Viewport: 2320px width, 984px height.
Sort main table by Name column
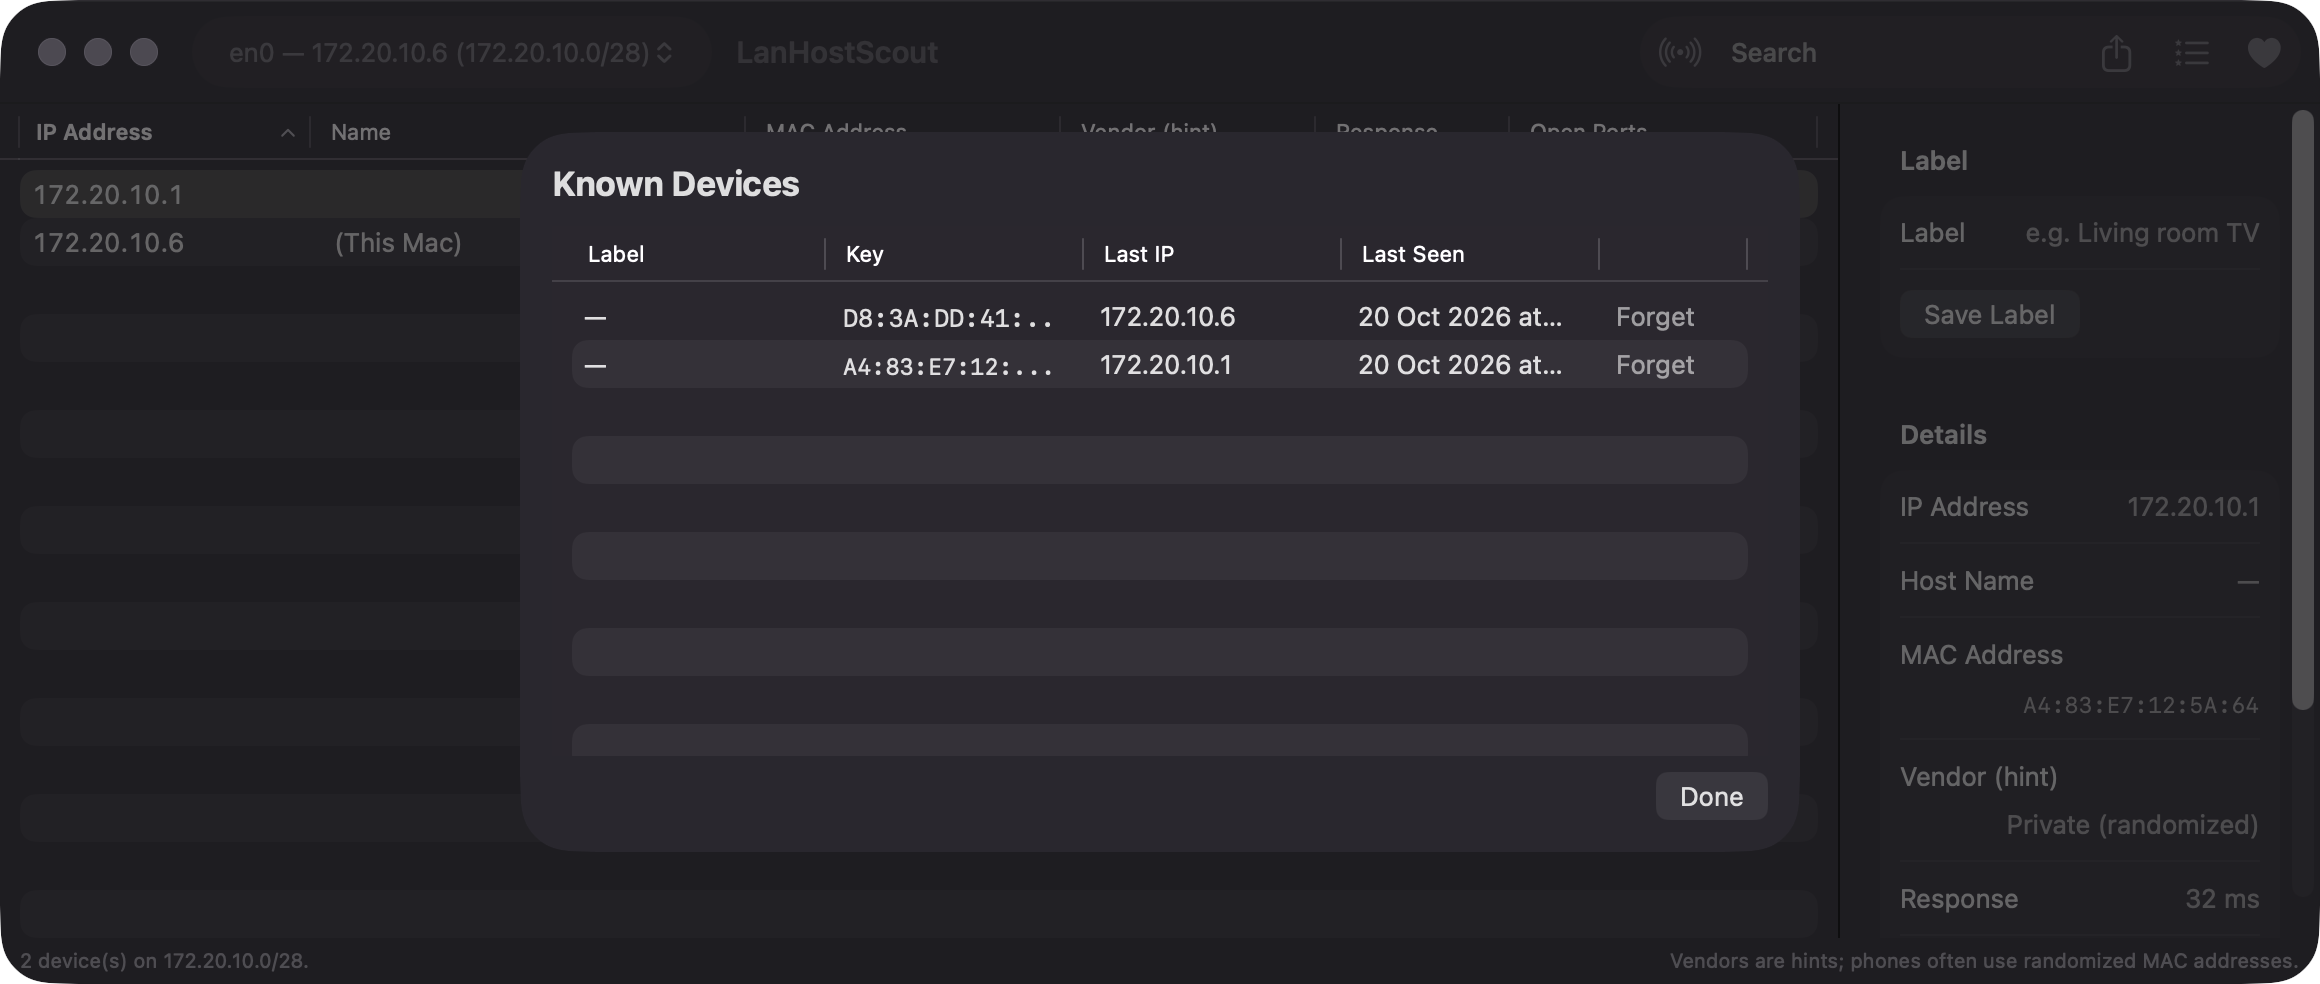360,132
